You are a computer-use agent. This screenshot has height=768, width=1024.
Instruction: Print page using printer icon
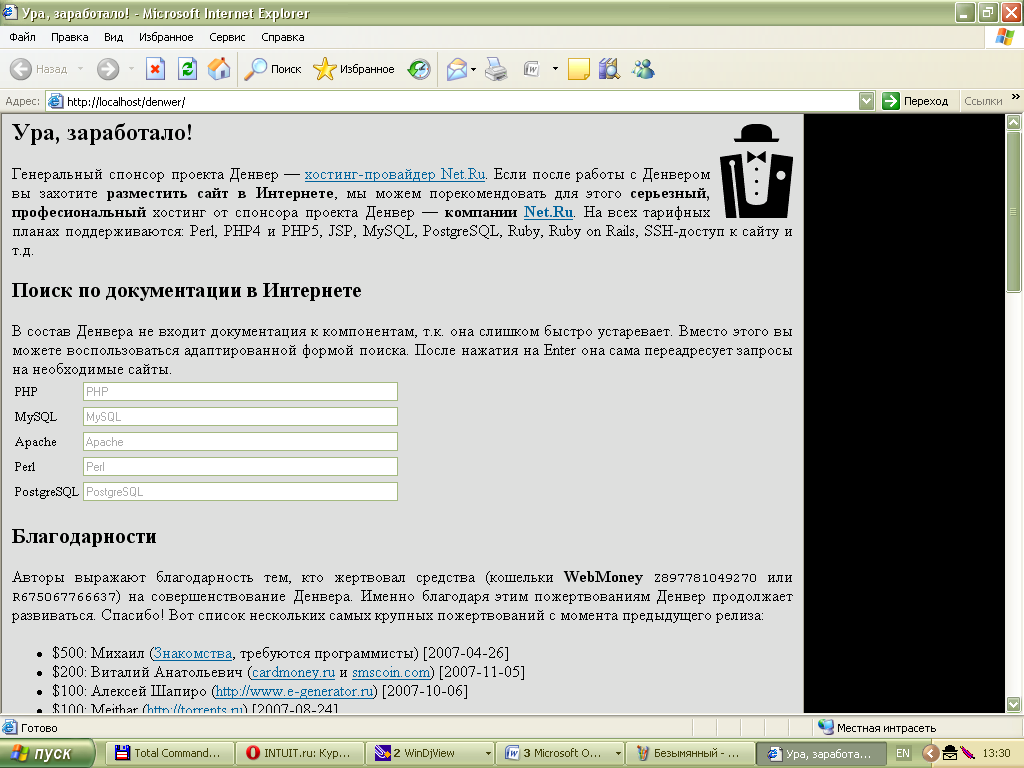click(x=496, y=69)
